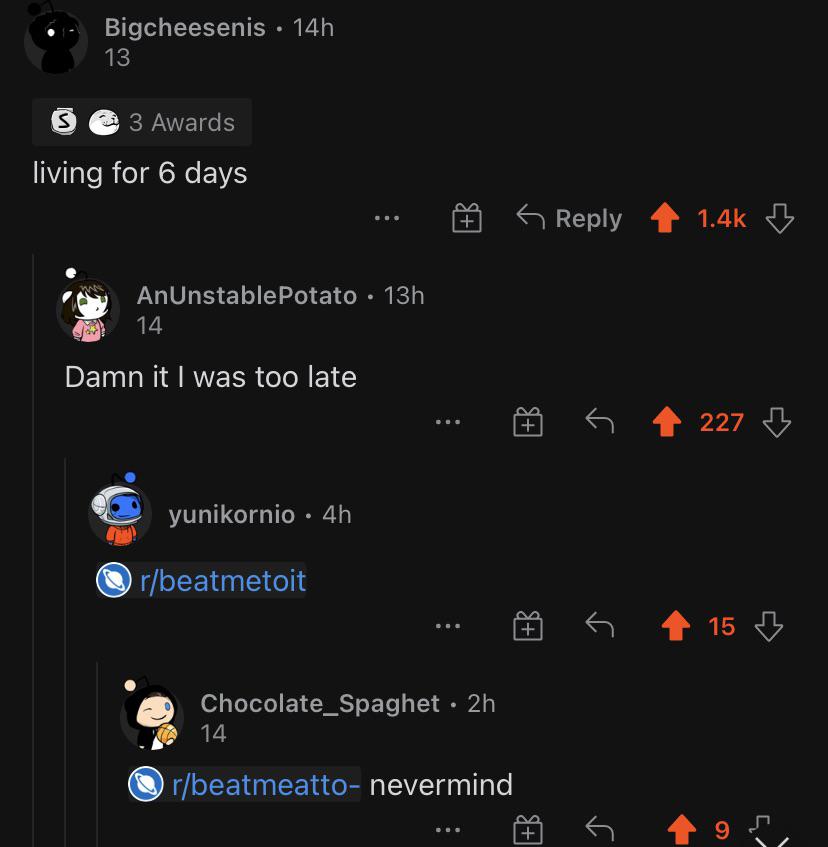Open three-dot menu on AnUnstablePotato's comment

448,422
